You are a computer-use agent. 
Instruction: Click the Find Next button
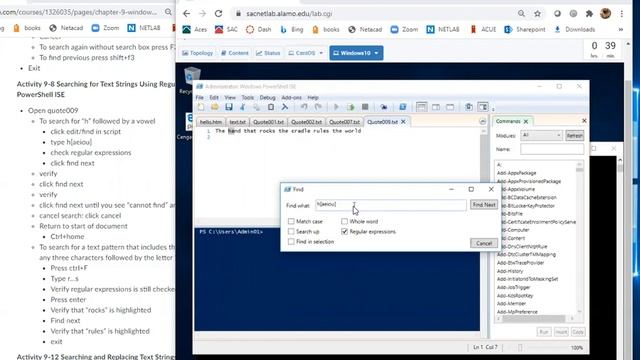(x=484, y=204)
